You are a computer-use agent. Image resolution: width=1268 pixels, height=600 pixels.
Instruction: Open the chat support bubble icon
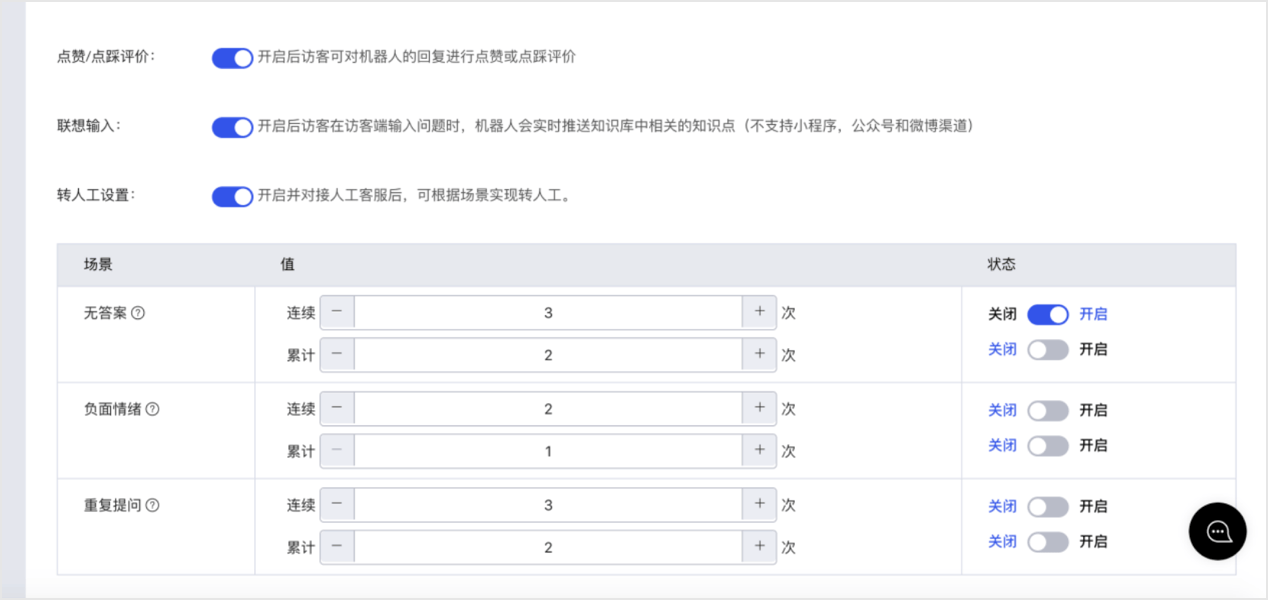1217,531
